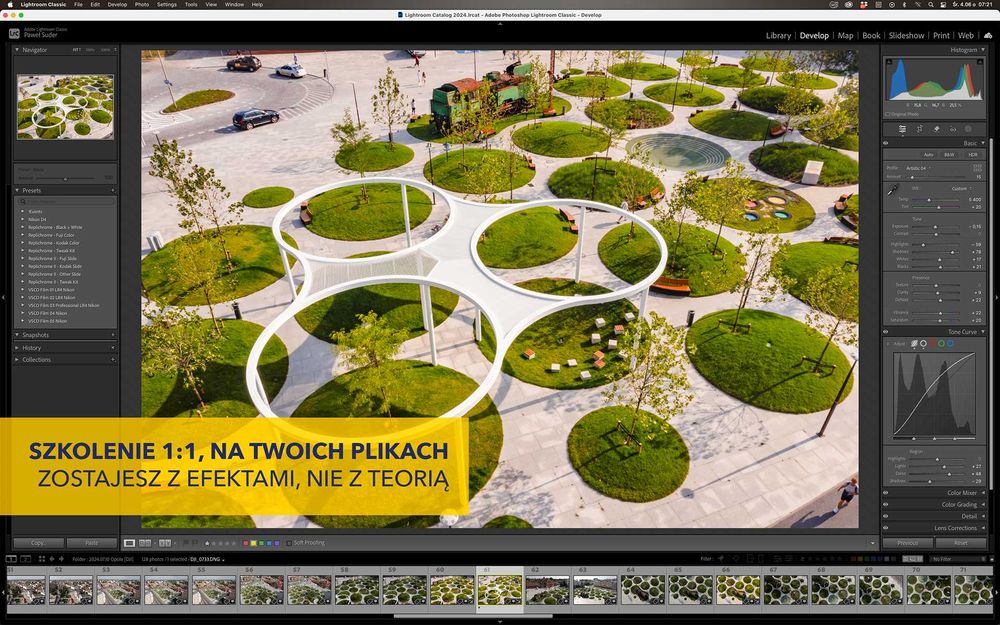Toggle Detail panel visibility eye

tap(886, 516)
